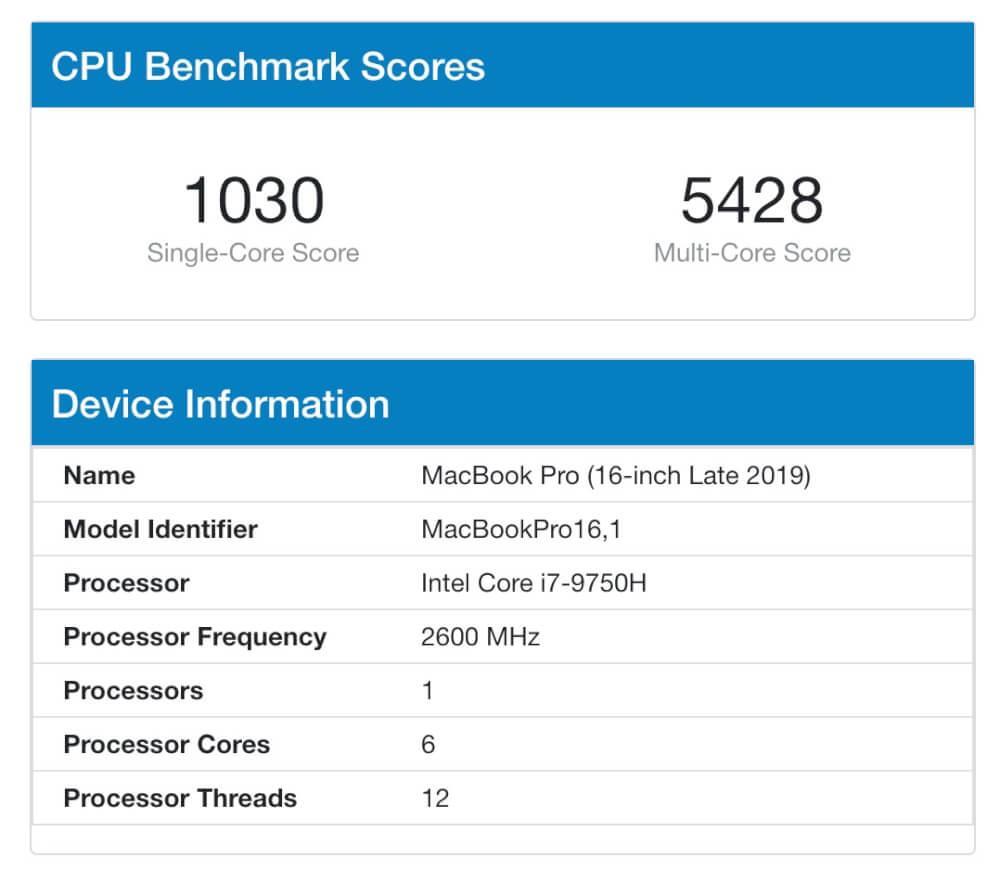Click the Device Information header
1000x870 pixels.
(x=221, y=404)
